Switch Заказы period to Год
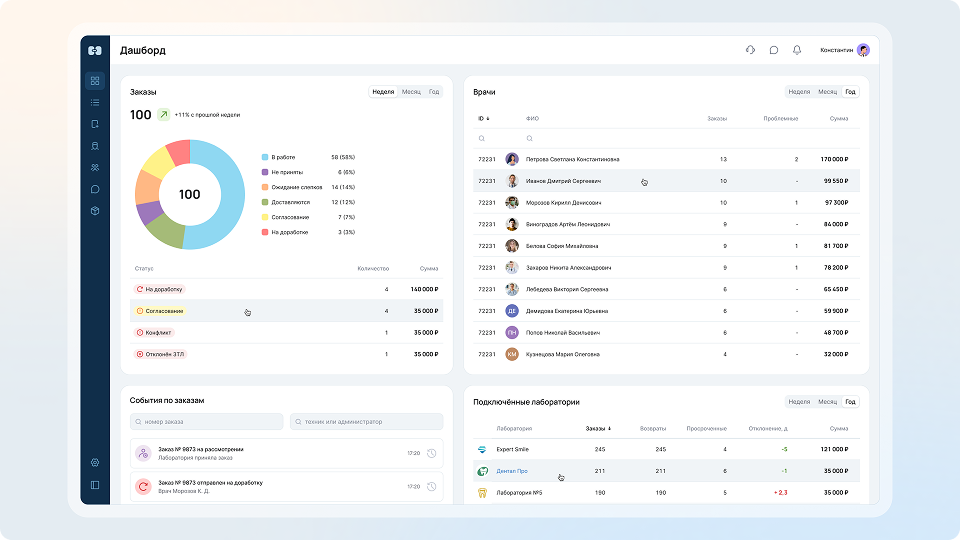 pos(433,92)
